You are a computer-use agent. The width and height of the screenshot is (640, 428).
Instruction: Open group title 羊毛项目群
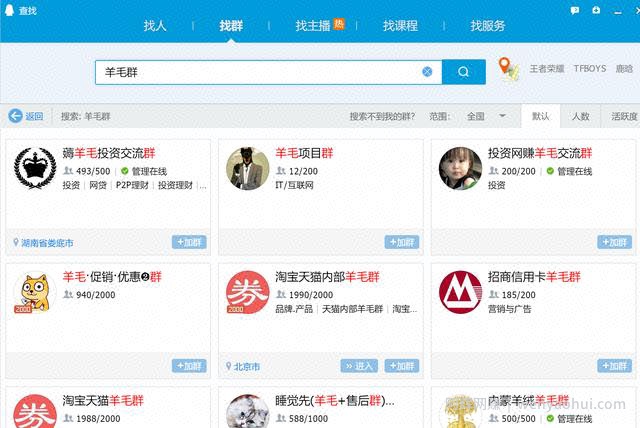[x=304, y=153]
